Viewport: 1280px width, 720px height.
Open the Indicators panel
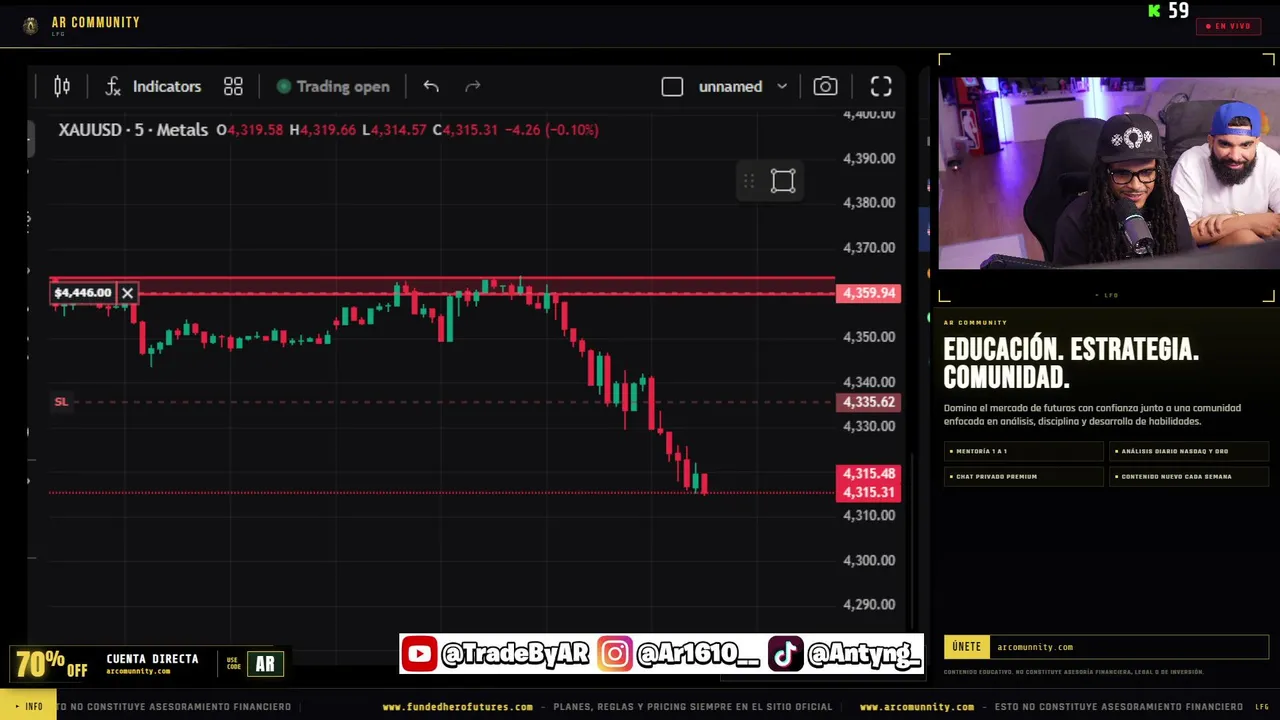(x=153, y=87)
